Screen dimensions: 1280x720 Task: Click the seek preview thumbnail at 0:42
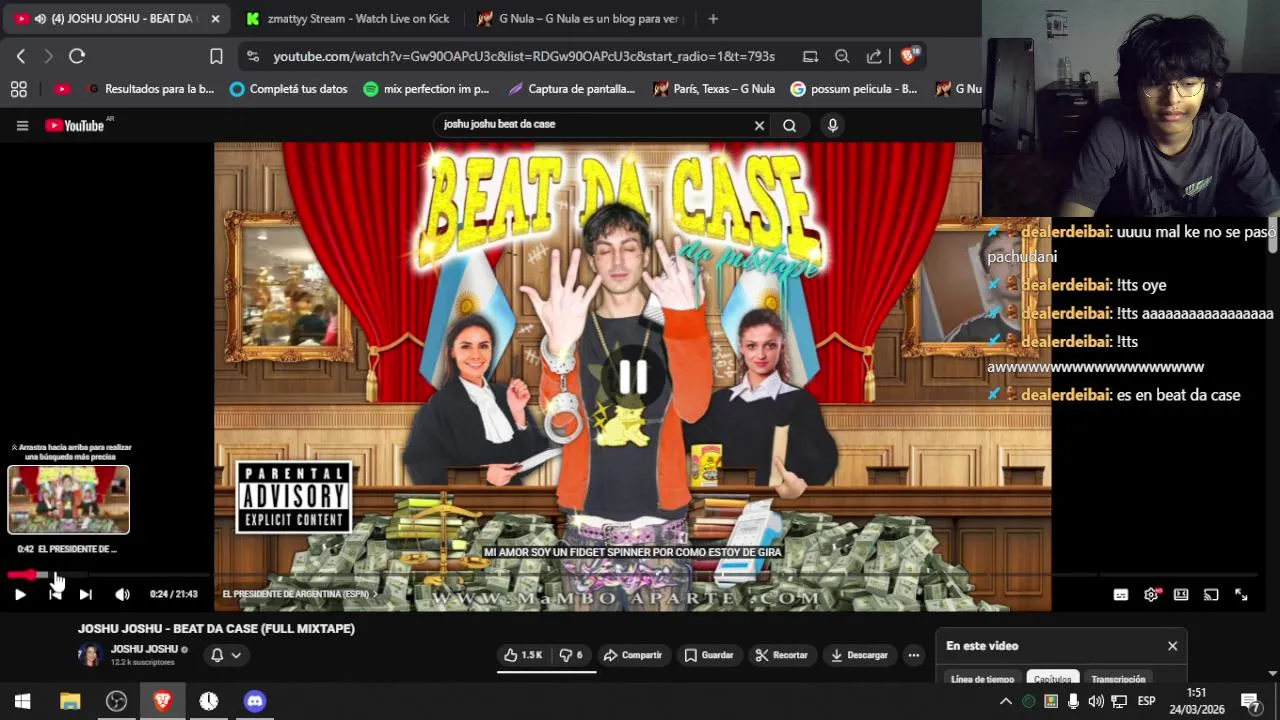(x=69, y=499)
